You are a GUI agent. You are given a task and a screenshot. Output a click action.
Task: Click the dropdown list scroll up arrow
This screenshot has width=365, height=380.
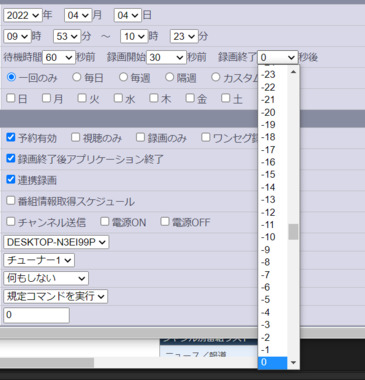click(x=293, y=72)
